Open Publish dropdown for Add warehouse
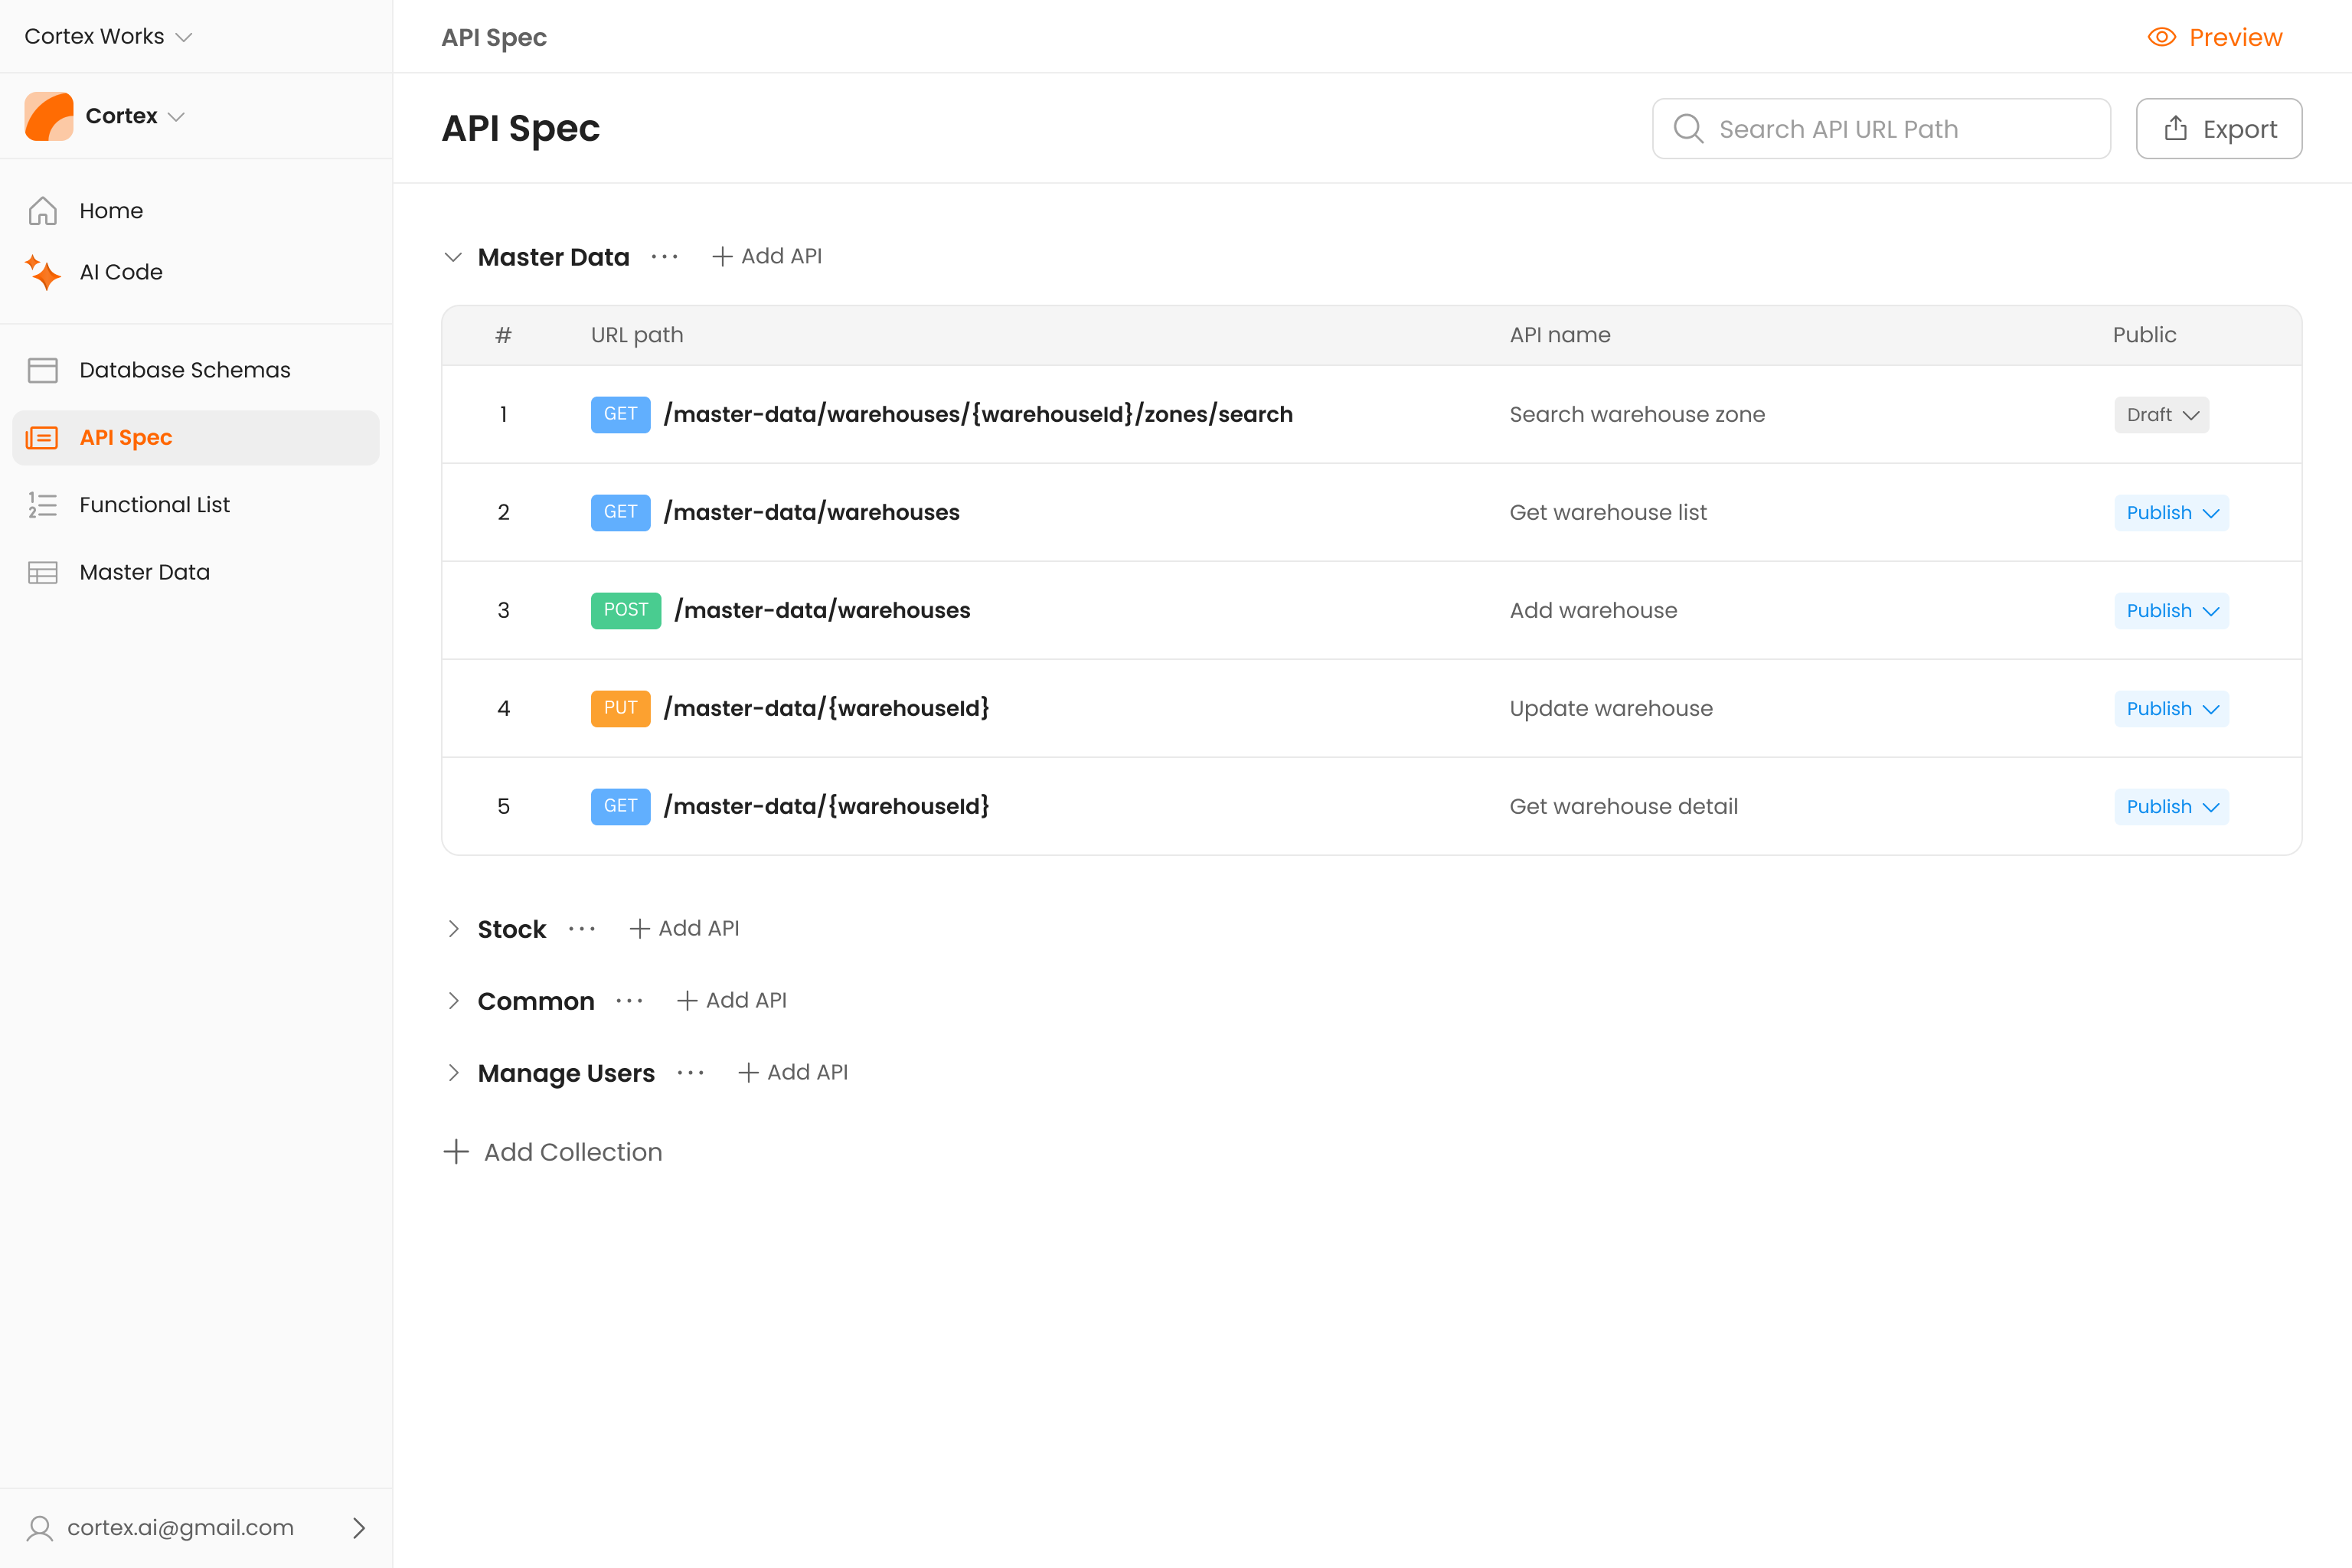The height and width of the screenshot is (1568, 2352). 2171,610
